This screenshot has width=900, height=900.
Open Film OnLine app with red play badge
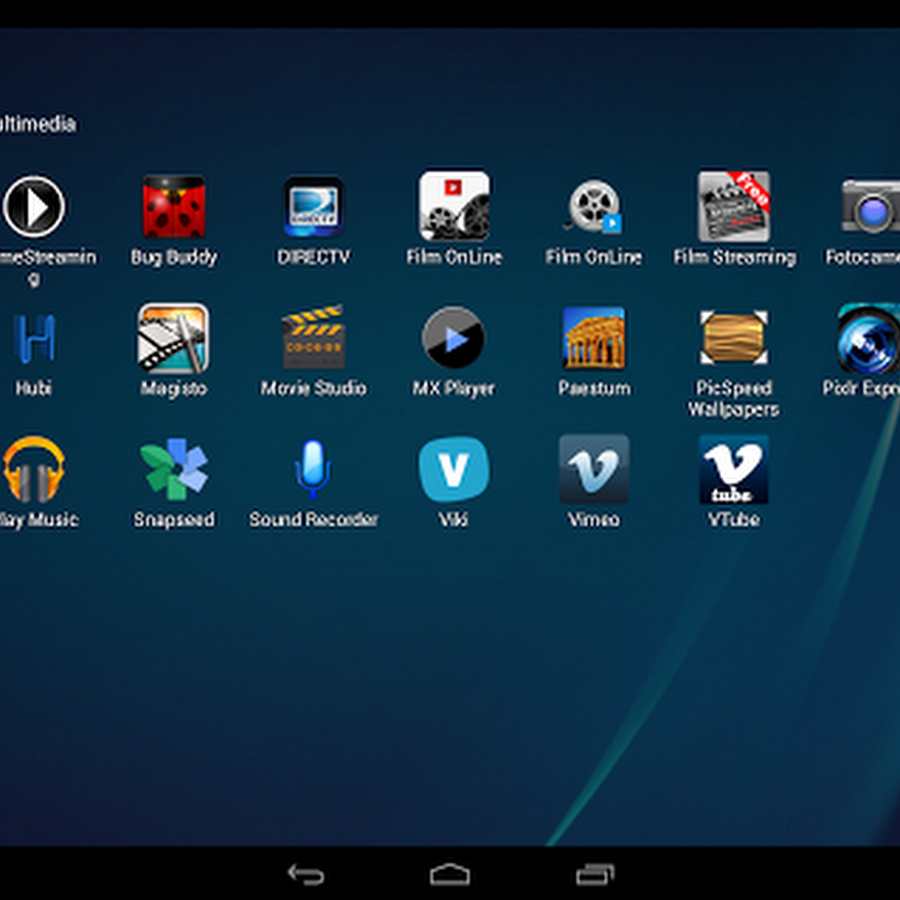(454, 205)
